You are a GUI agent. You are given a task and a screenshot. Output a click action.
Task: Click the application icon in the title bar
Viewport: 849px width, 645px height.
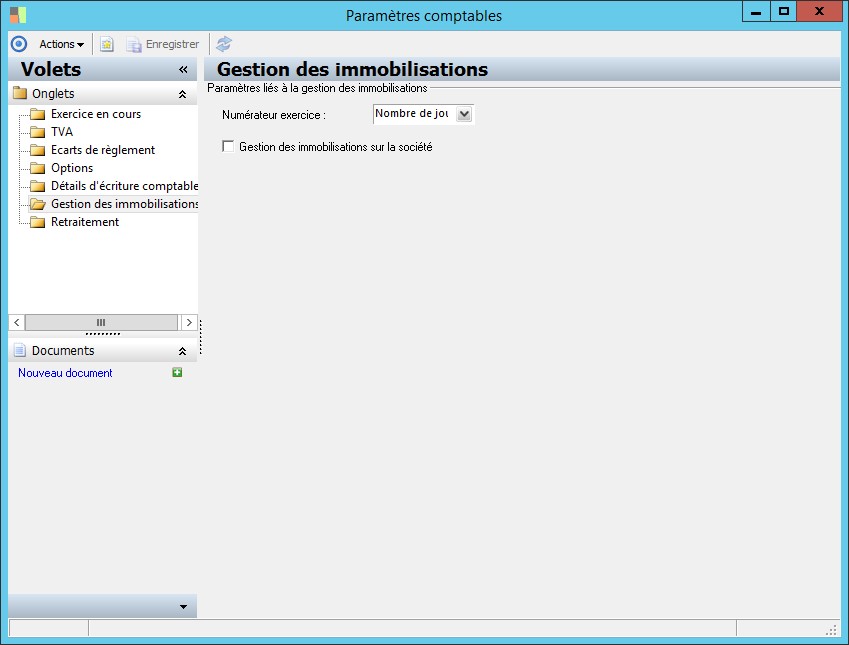click(18, 15)
